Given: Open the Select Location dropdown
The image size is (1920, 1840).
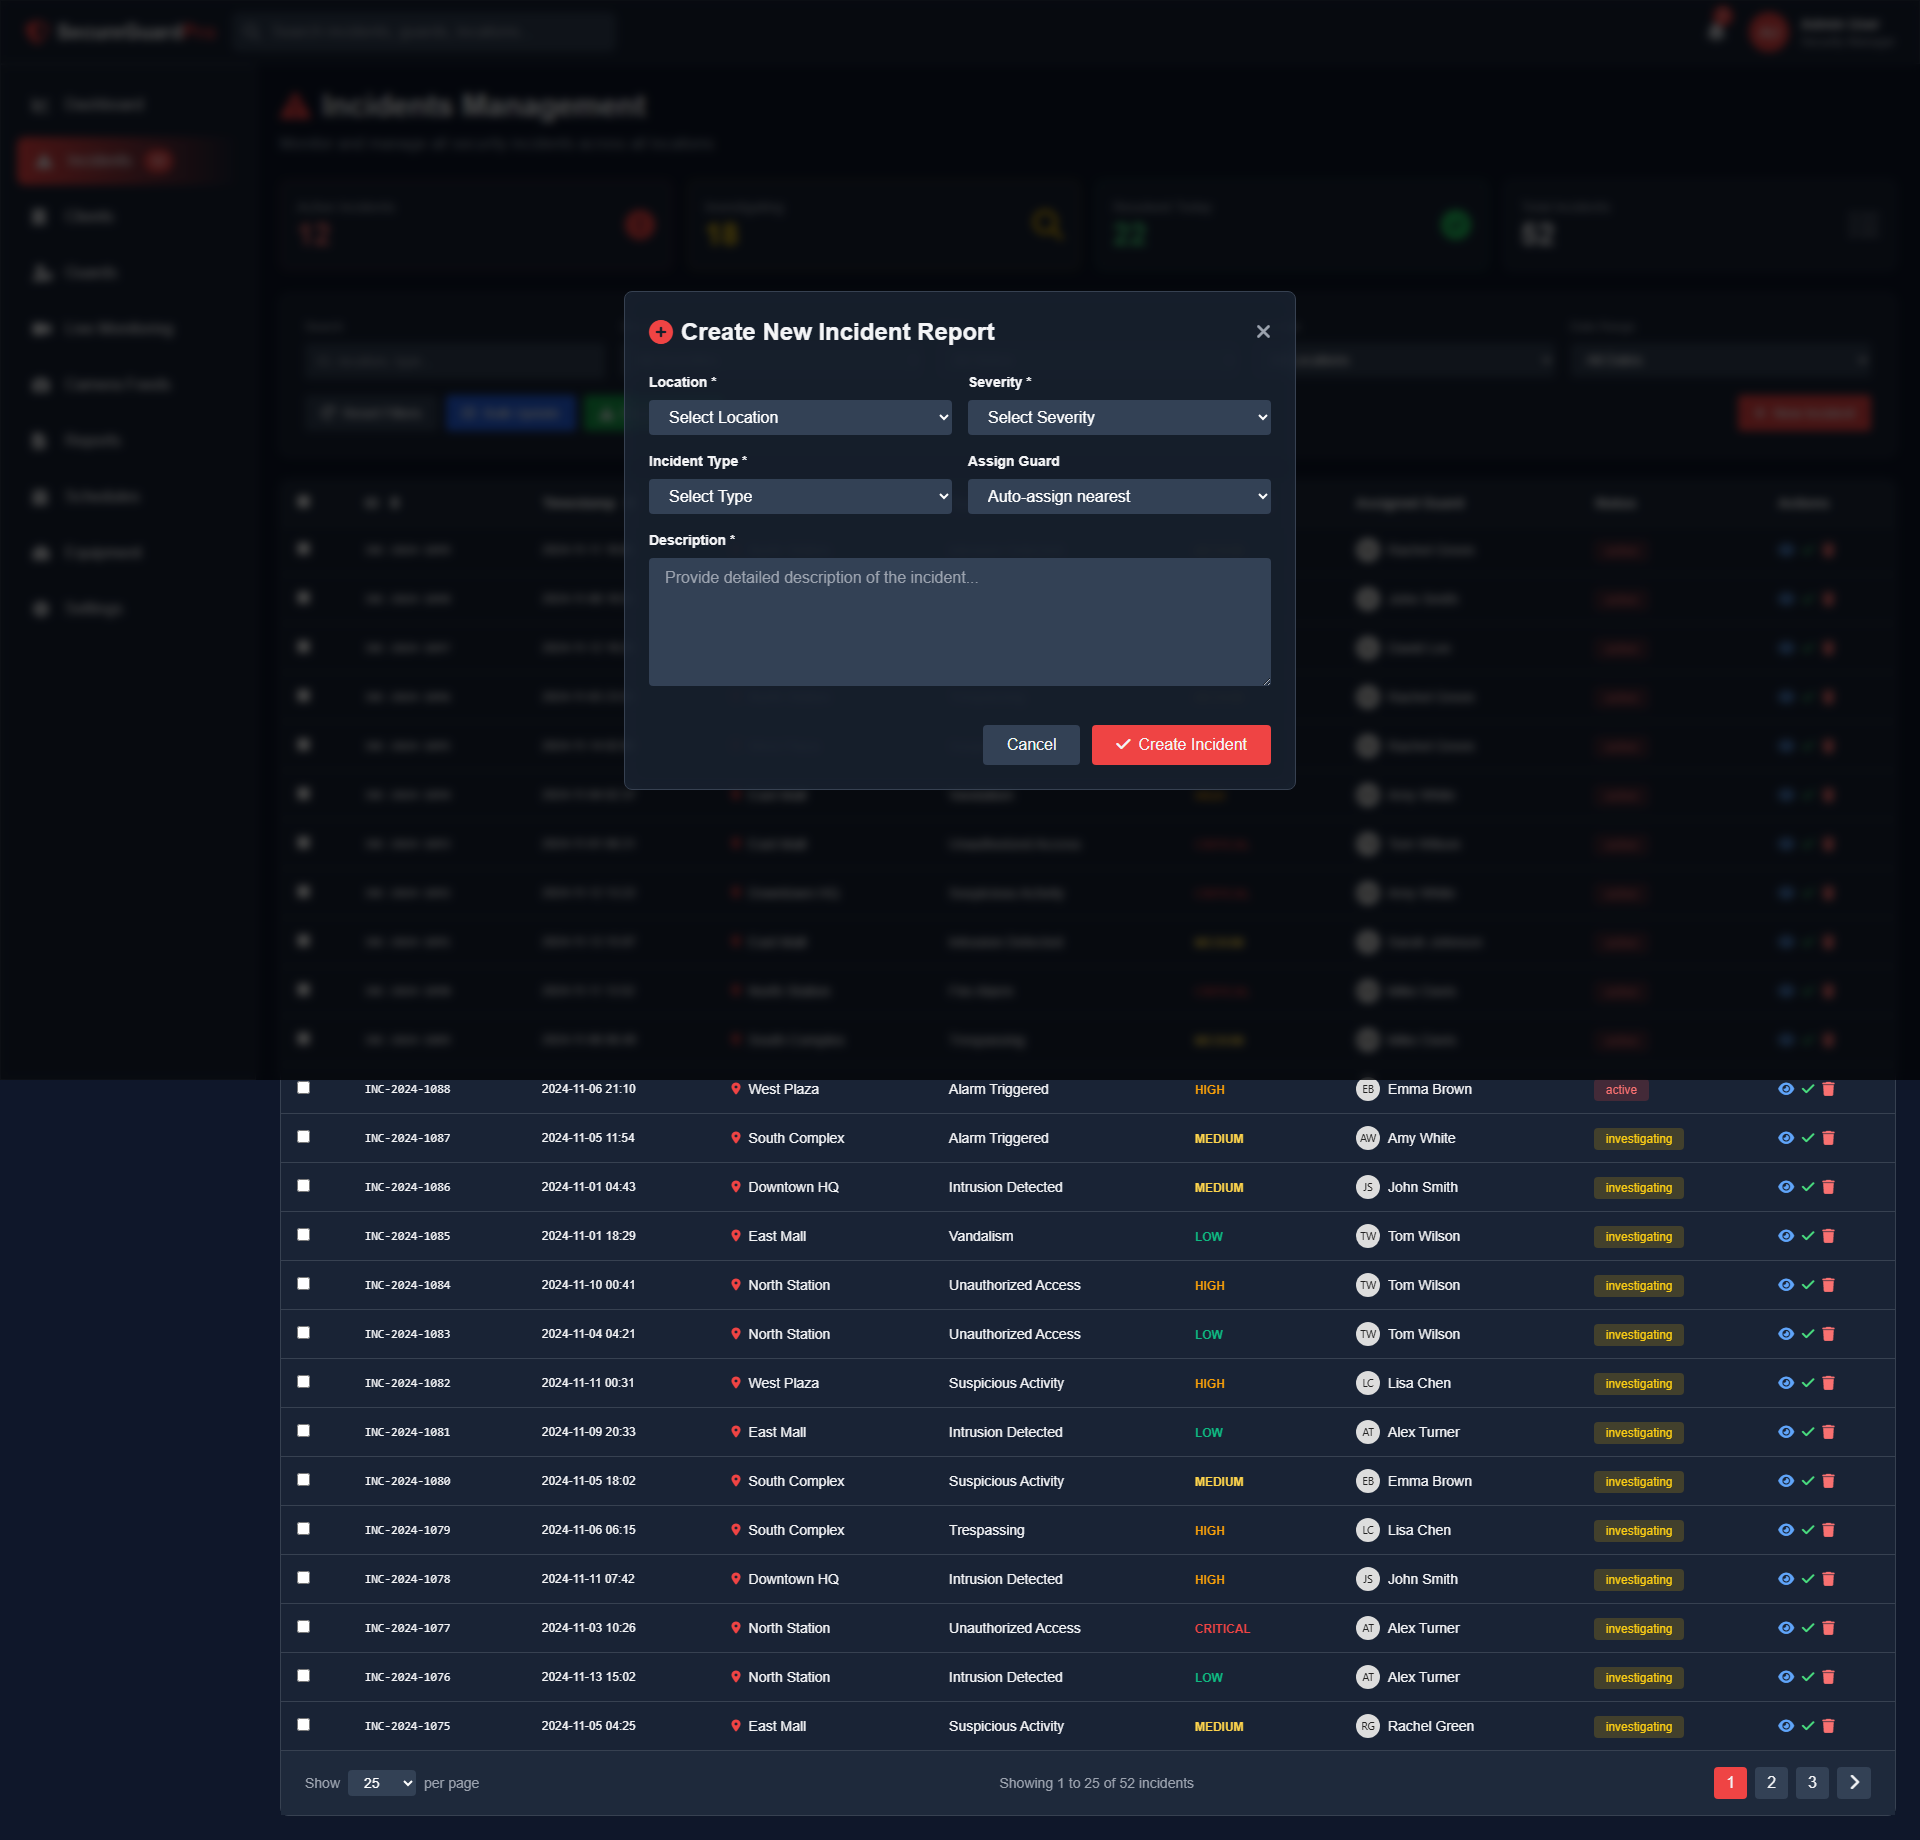Looking at the screenshot, I should 800,417.
